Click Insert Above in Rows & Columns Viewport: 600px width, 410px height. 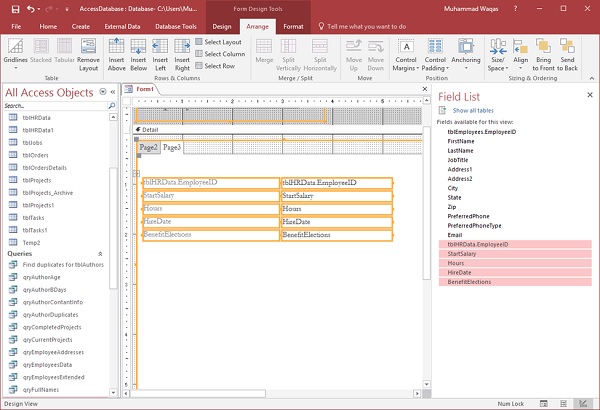[x=118, y=52]
